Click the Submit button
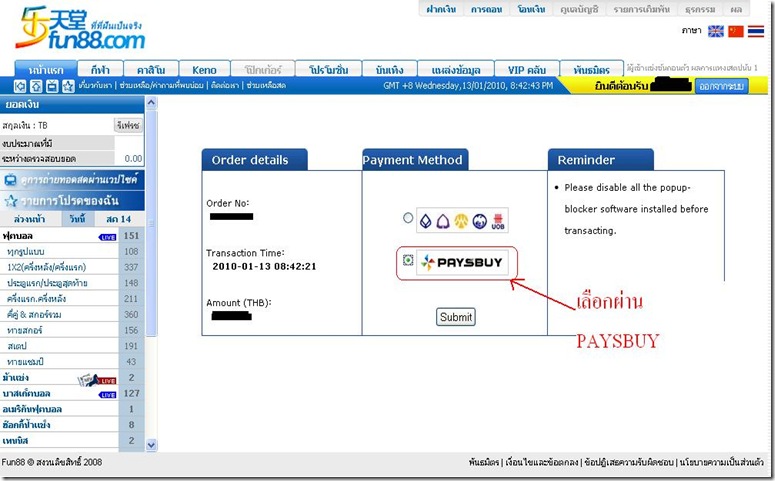 (x=456, y=317)
